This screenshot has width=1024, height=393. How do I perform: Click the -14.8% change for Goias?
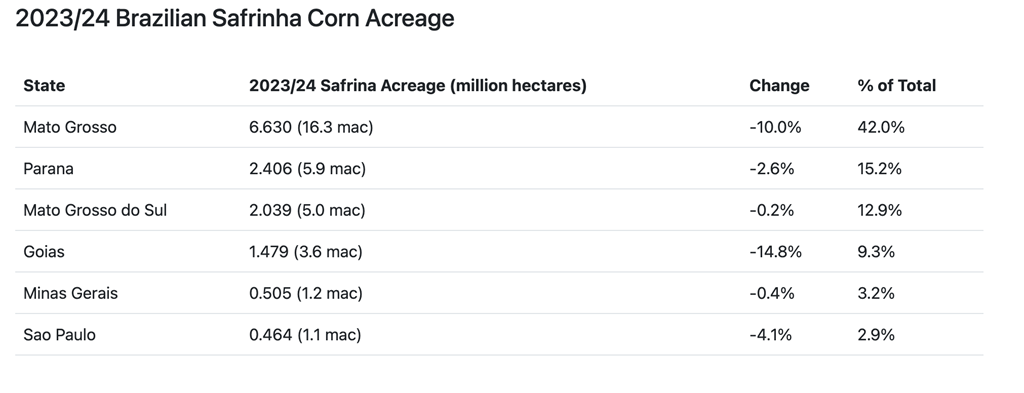[775, 252]
